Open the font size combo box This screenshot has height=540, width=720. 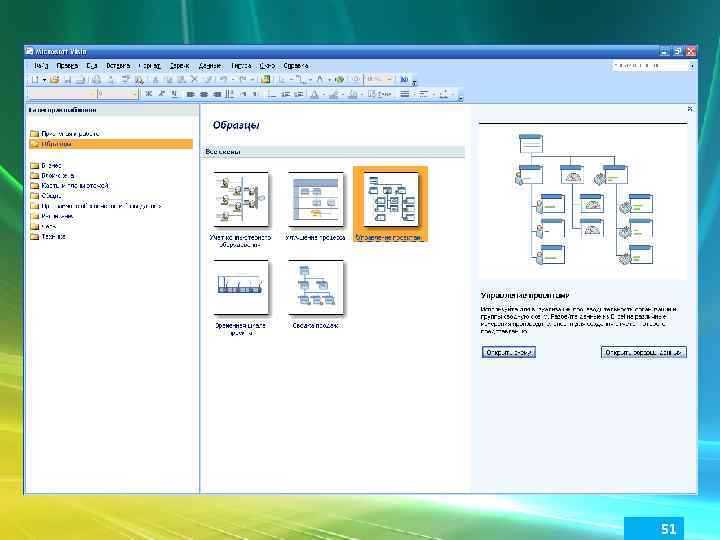click(118, 94)
